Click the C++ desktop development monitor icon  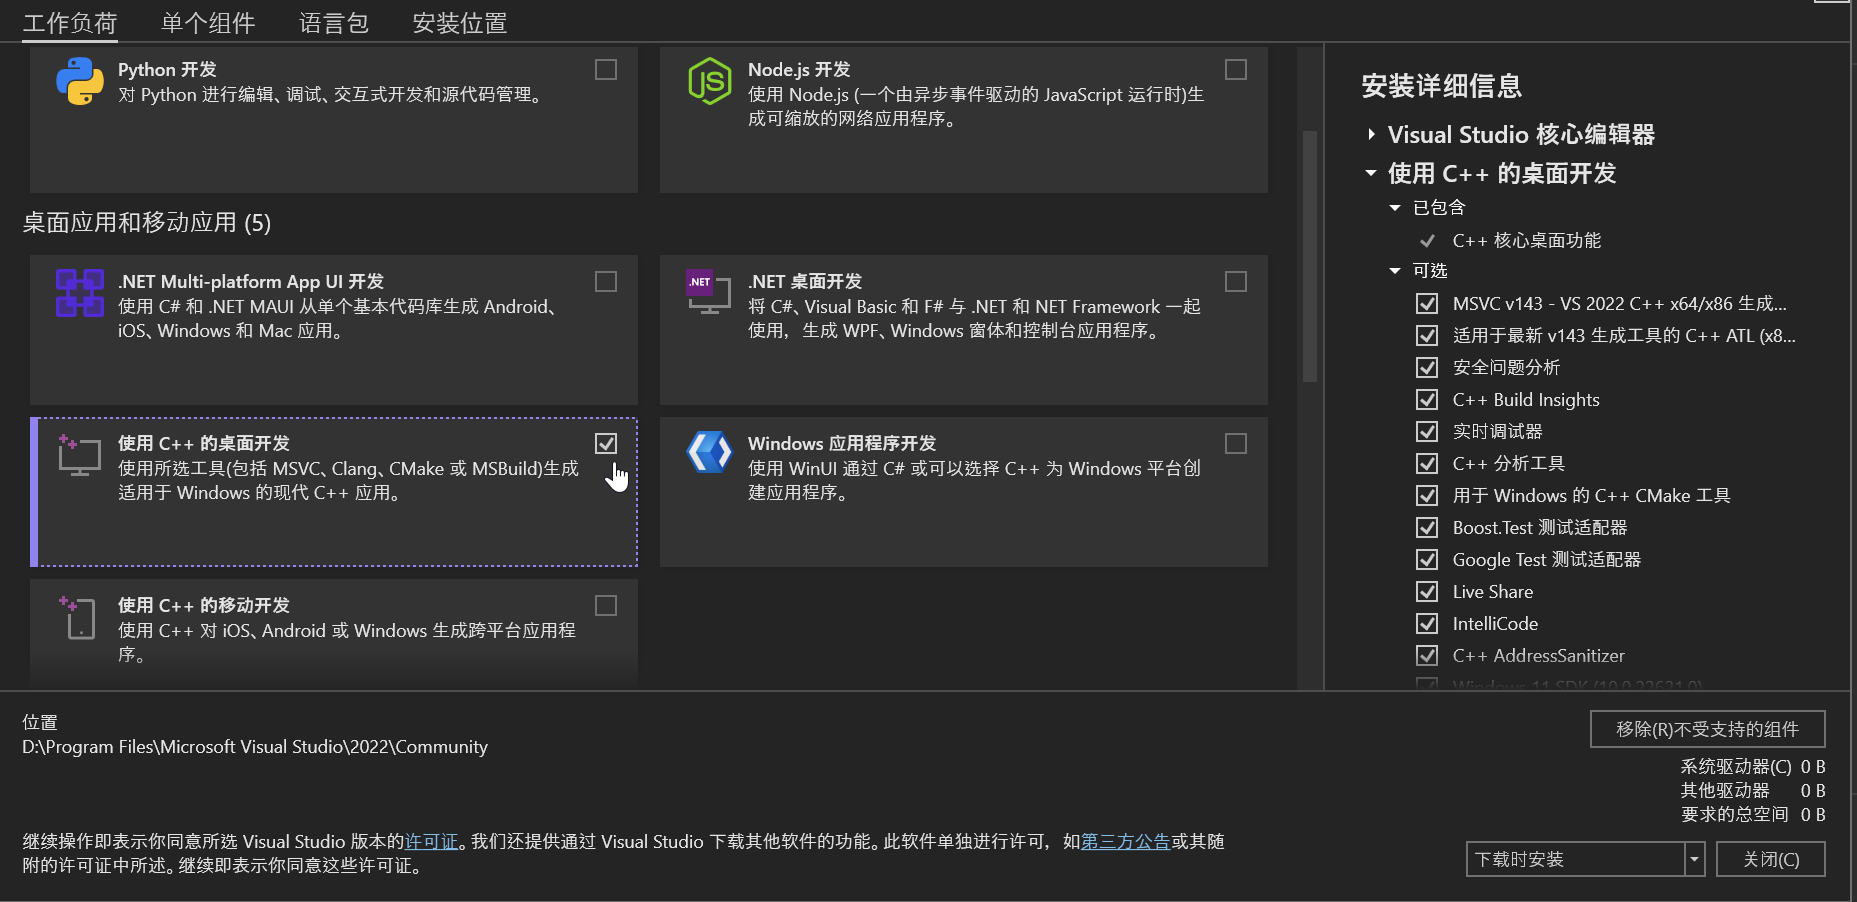(80, 455)
